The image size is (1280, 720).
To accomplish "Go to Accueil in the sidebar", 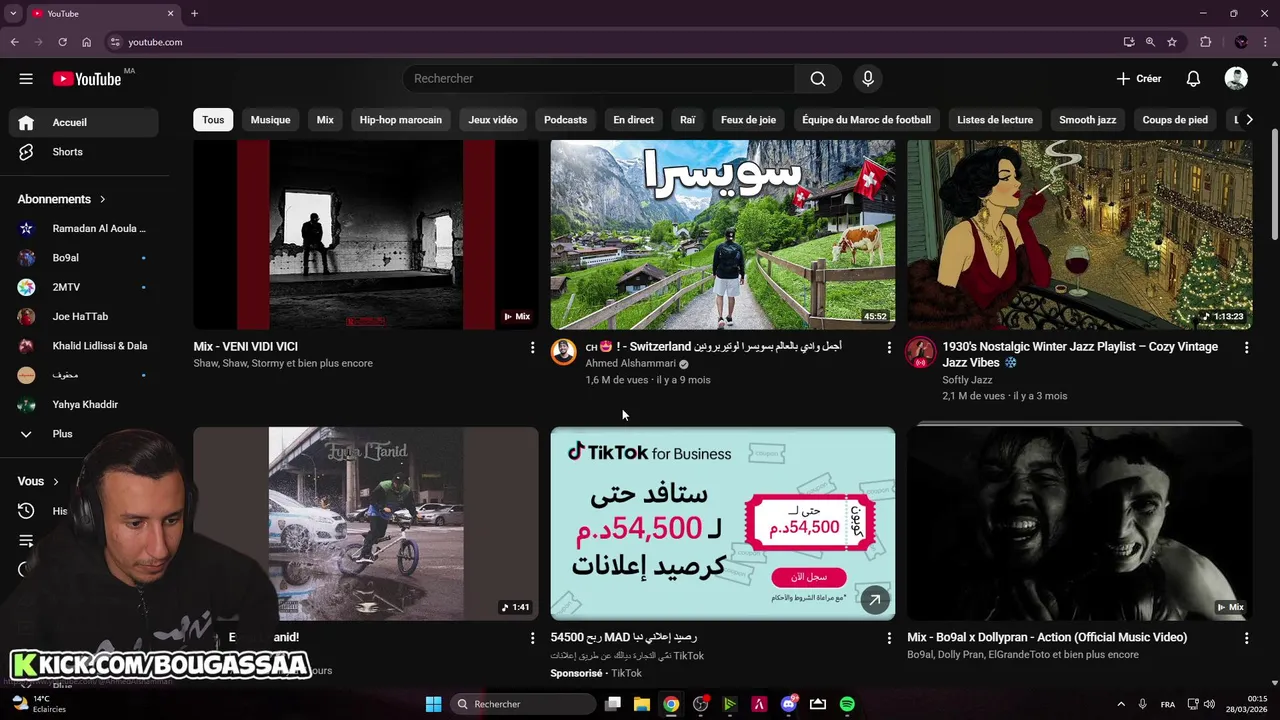I will 84,122.
